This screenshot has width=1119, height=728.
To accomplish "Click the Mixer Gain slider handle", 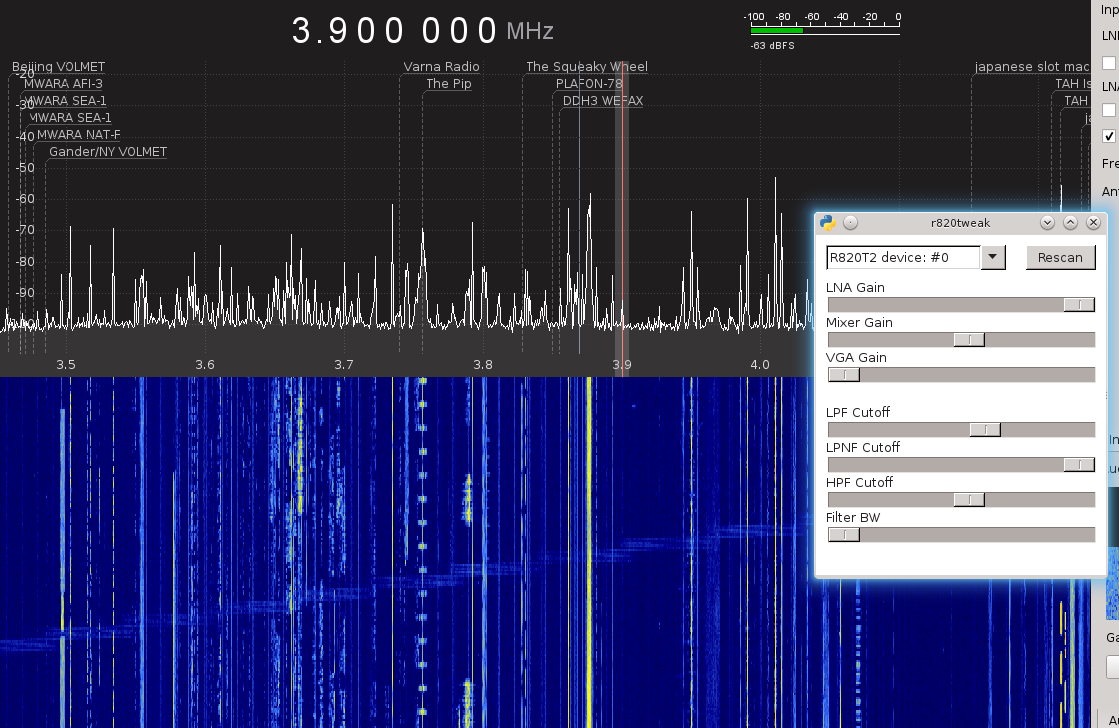I will [x=968, y=340].
